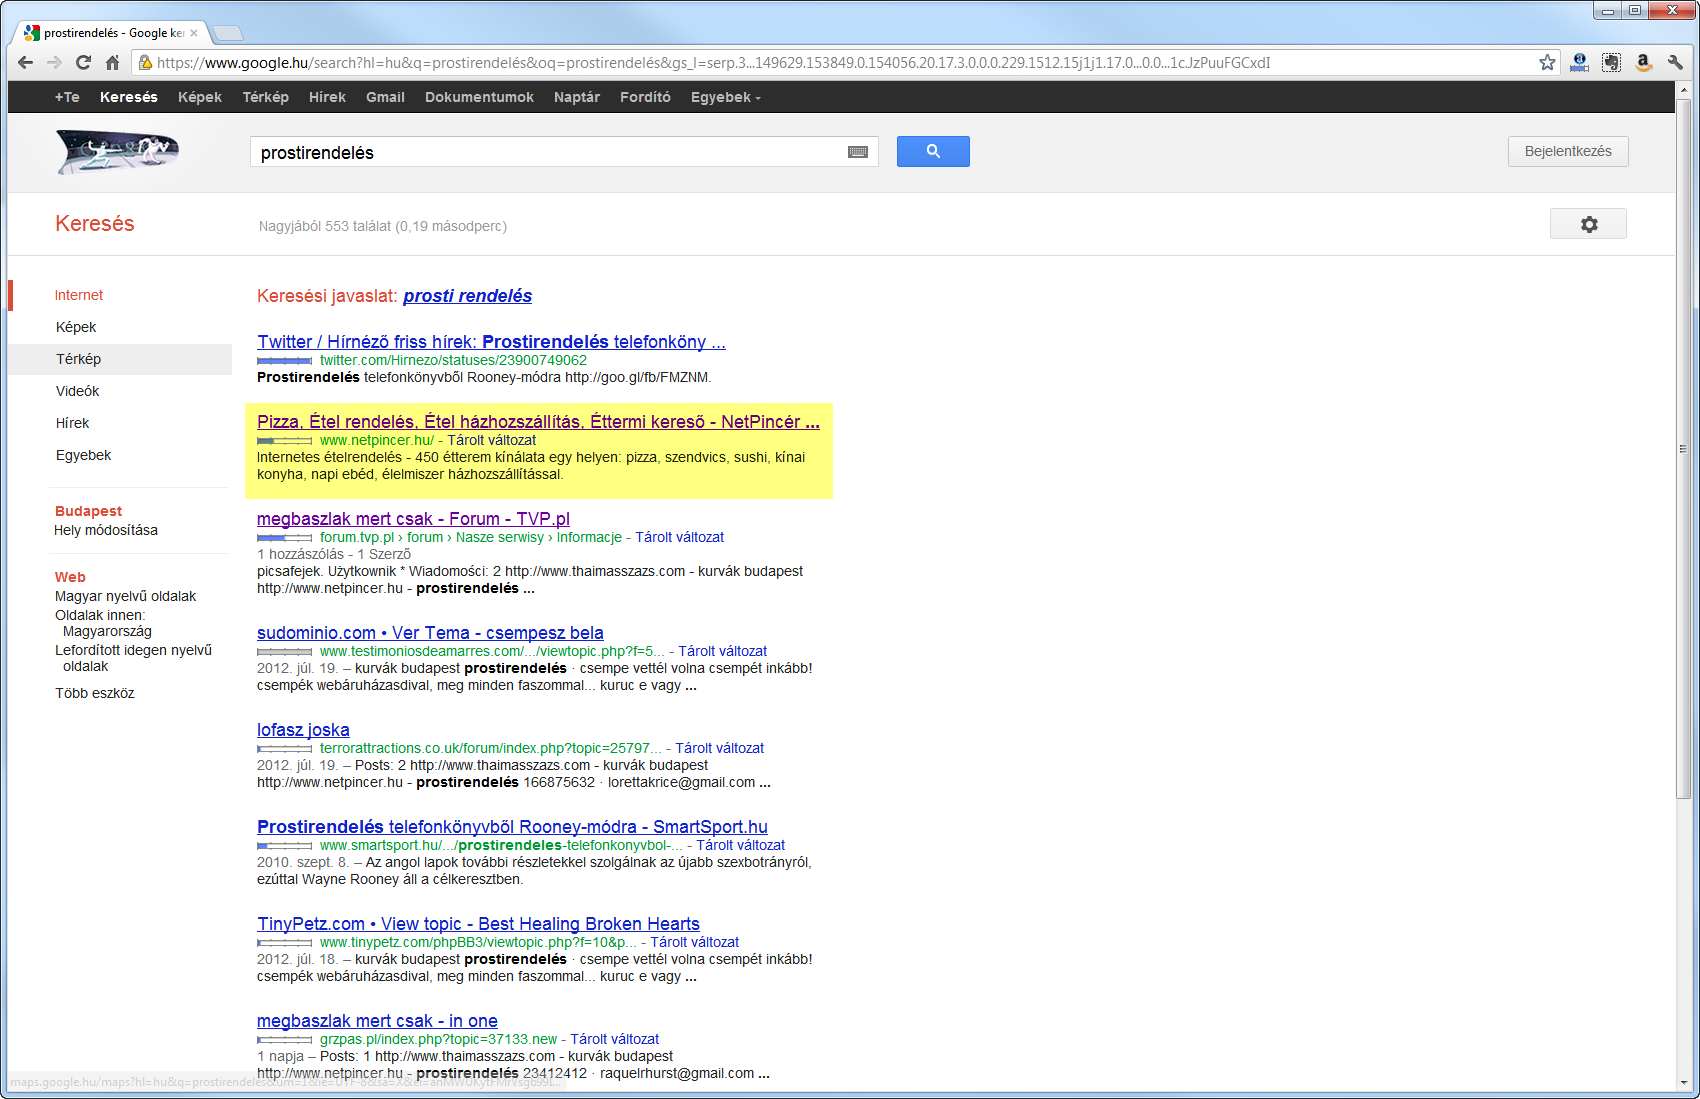The image size is (1700, 1099).
Task: Click the Budapest location heading
Action: [x=88, y=511]
